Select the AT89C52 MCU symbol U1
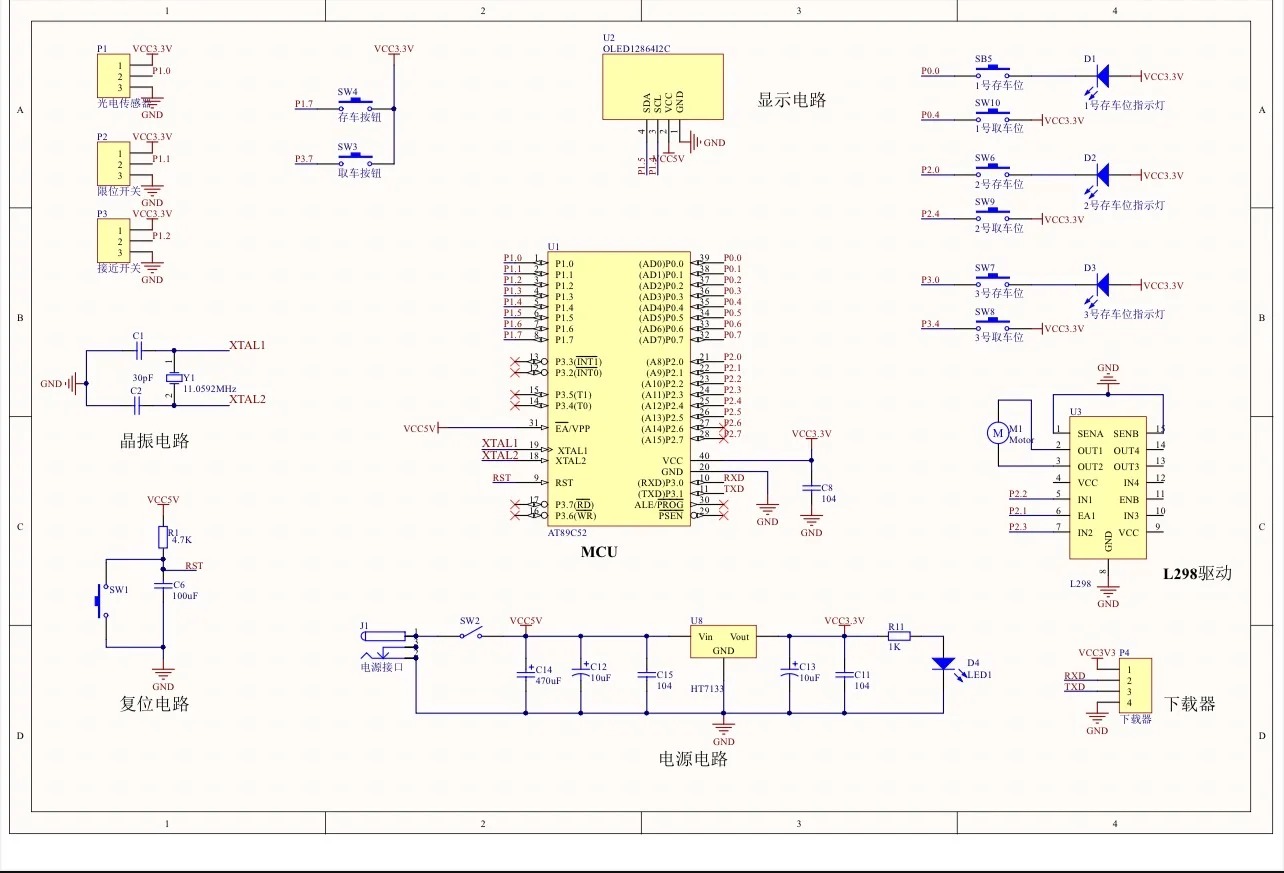 click(620, 390)
